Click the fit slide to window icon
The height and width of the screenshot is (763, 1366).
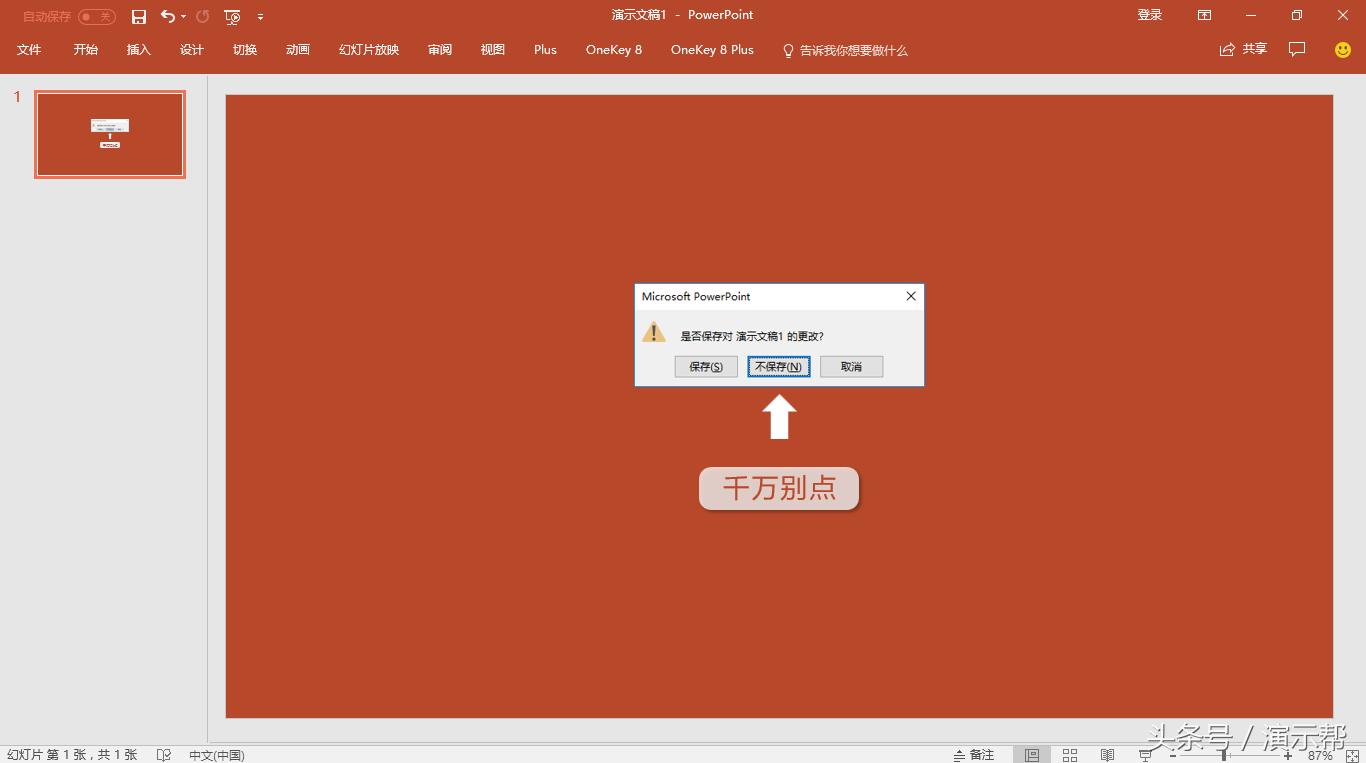pyautogui.click(x=1352, y=756)
